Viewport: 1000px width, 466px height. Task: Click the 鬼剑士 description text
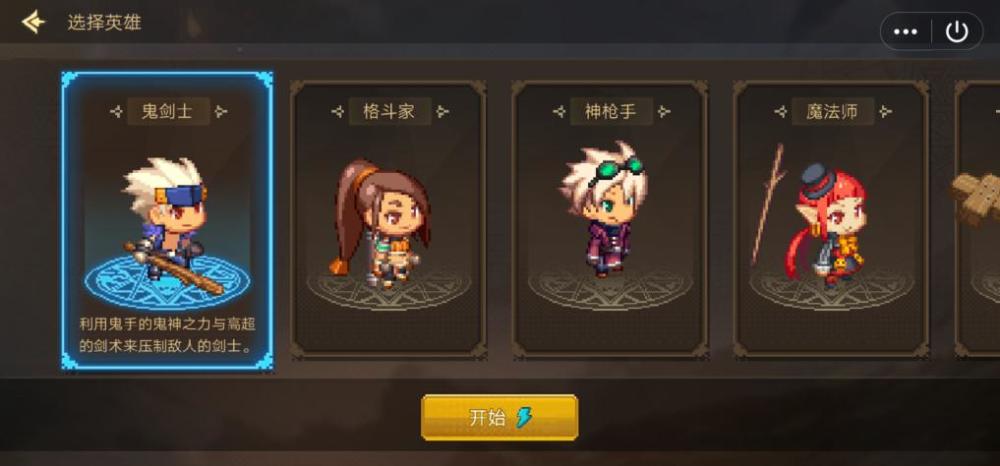[x=167, y=336]
